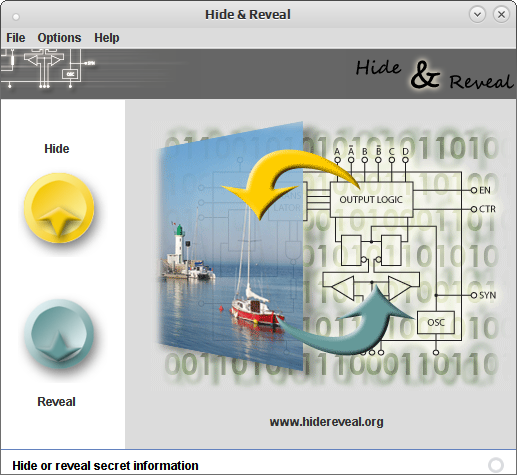
Task: Click the window menu dot in title bar
Action: click(16, 16)
